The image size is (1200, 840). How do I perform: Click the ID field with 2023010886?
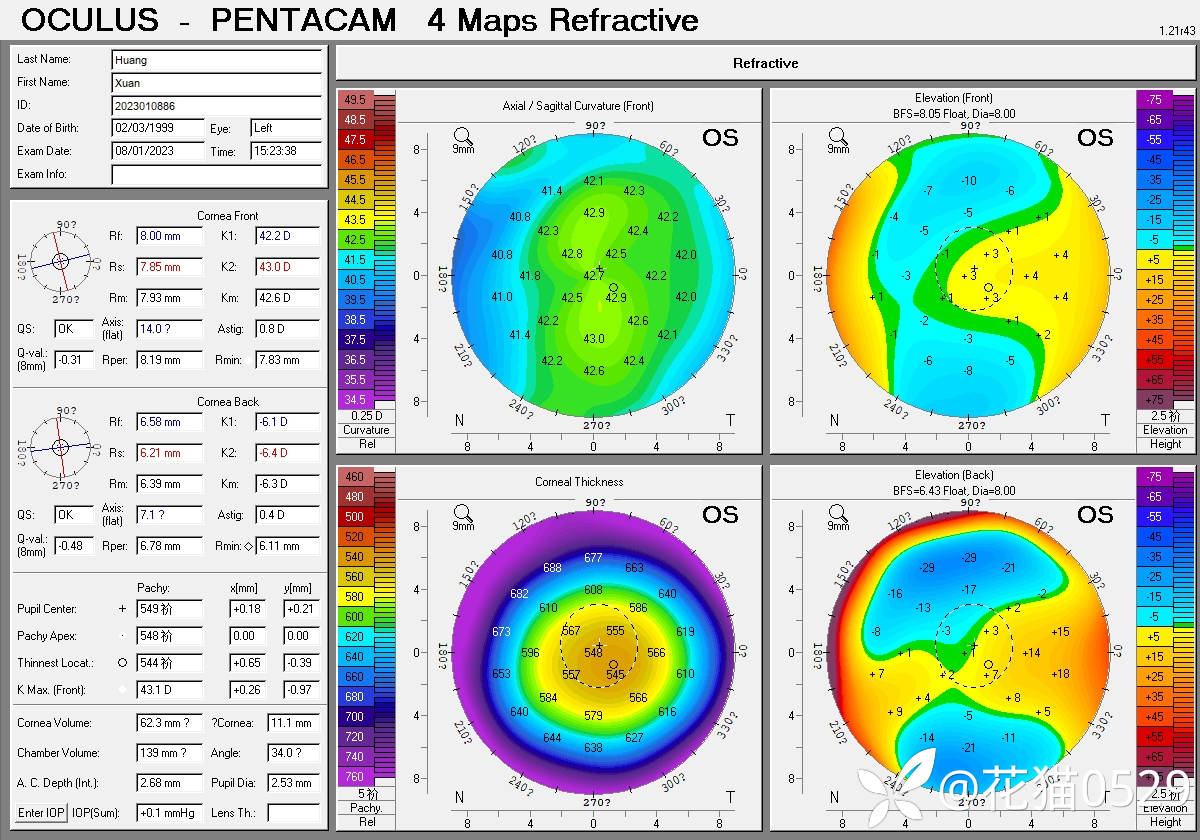[x=217, y=105]
